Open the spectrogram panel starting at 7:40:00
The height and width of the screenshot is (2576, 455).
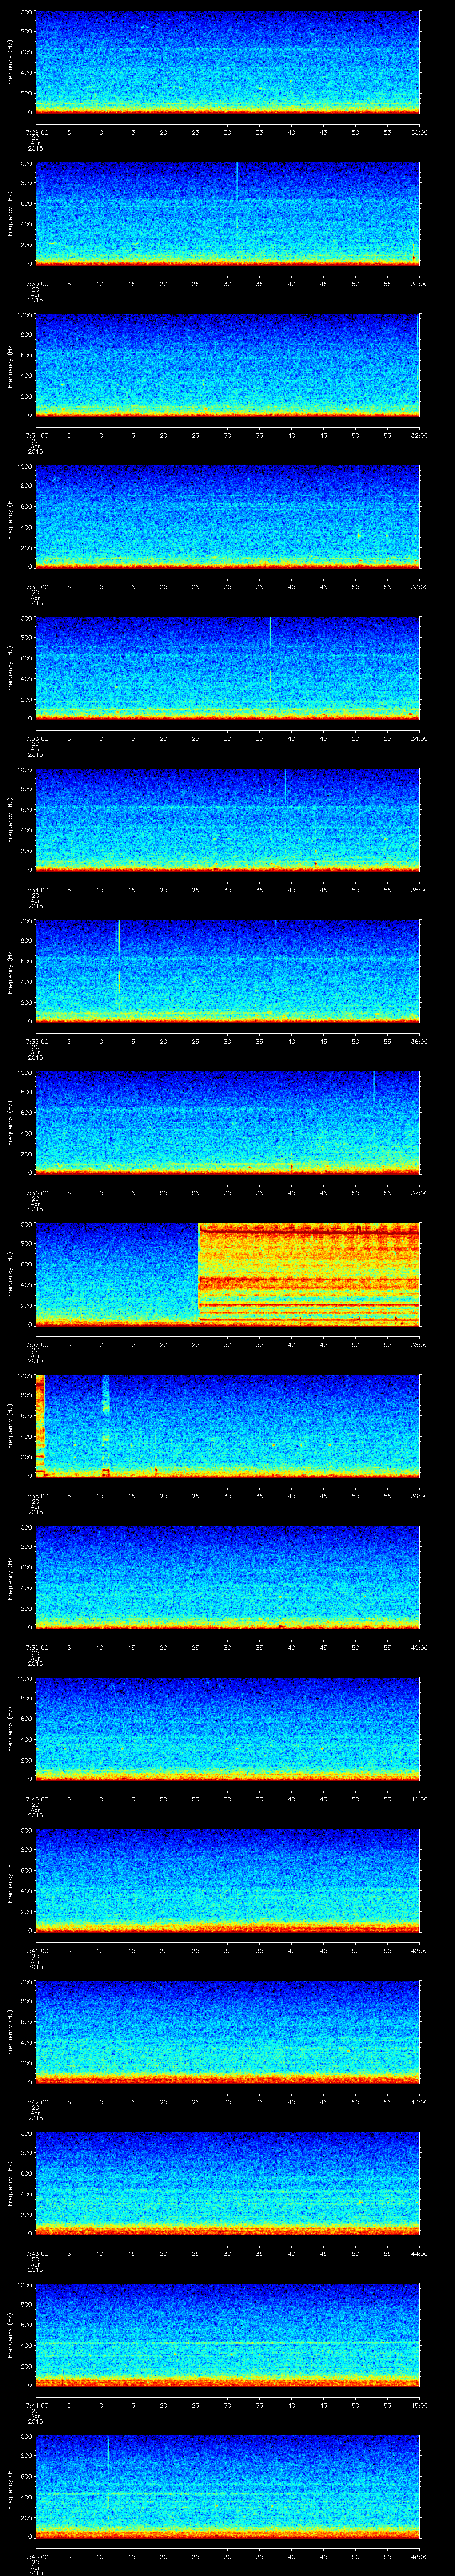pyautogui.click(x=227, y=1728)
